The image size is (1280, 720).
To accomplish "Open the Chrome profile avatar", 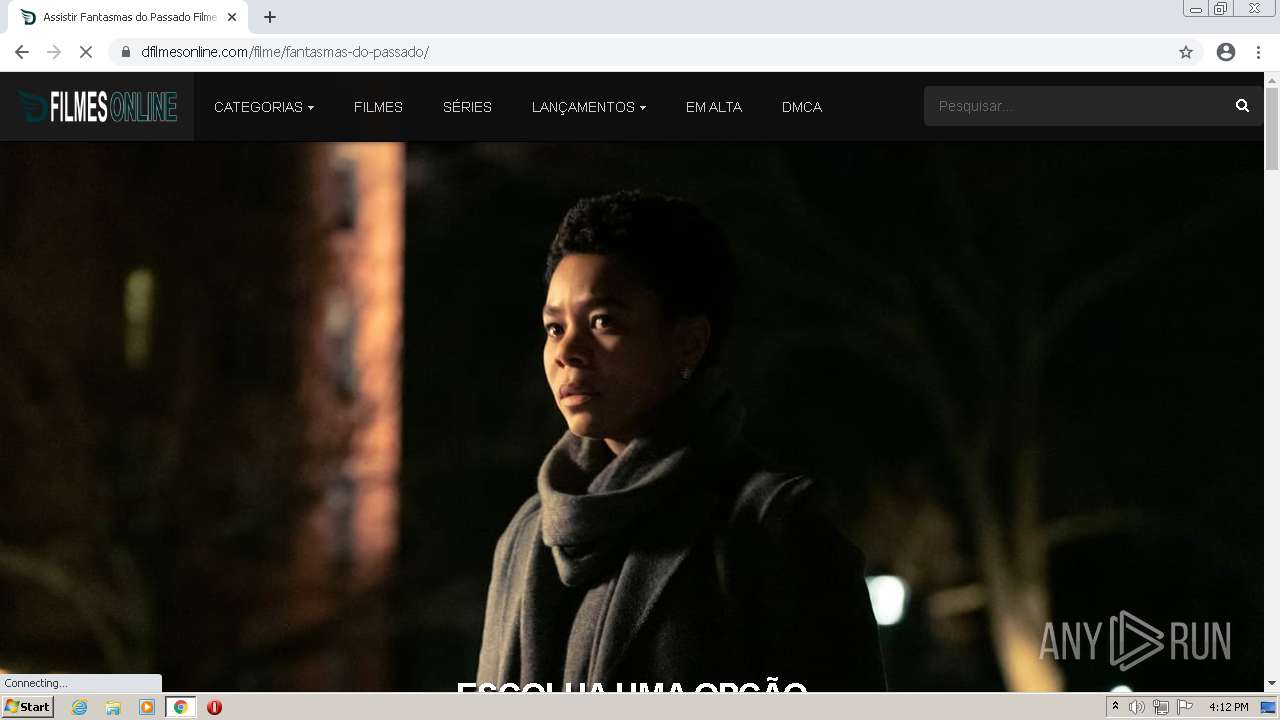I will 1226,52.
